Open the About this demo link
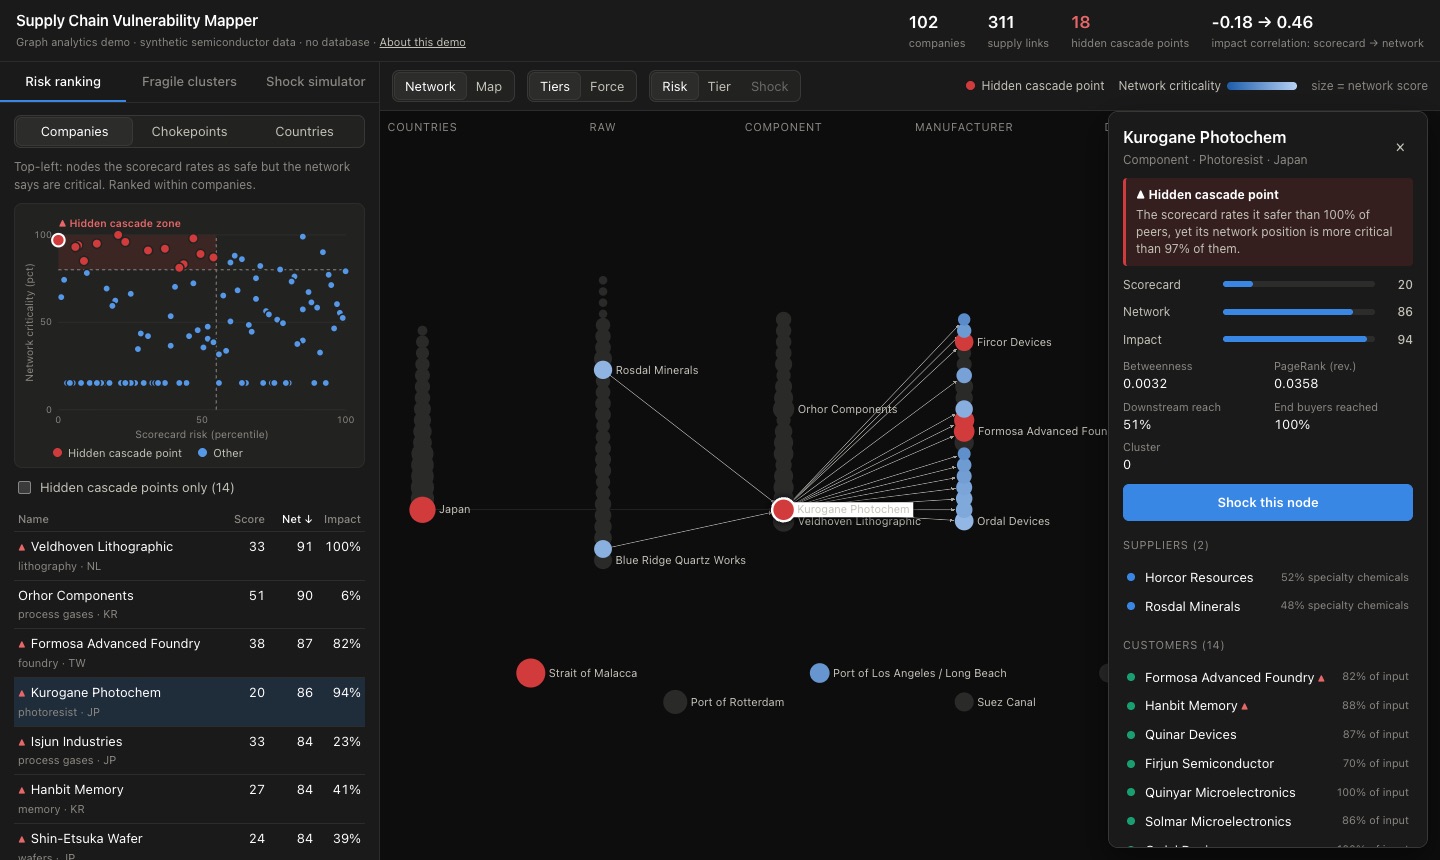Image resolution: width=1440 pixels, height=860 pixels. tap(423, 42)
